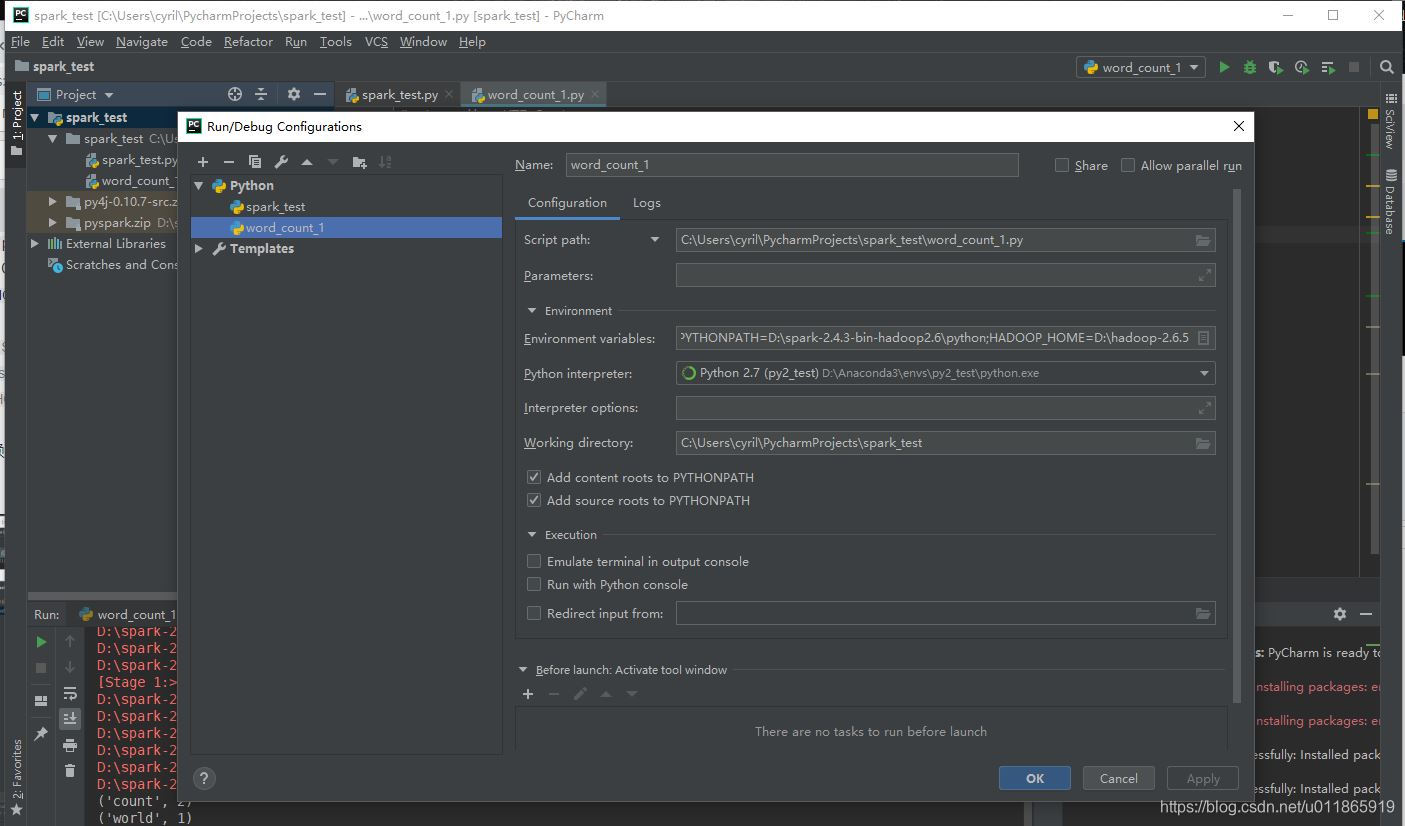
Task: Close the Run/Debug Configurations dialog
Action: point(1239,126)
